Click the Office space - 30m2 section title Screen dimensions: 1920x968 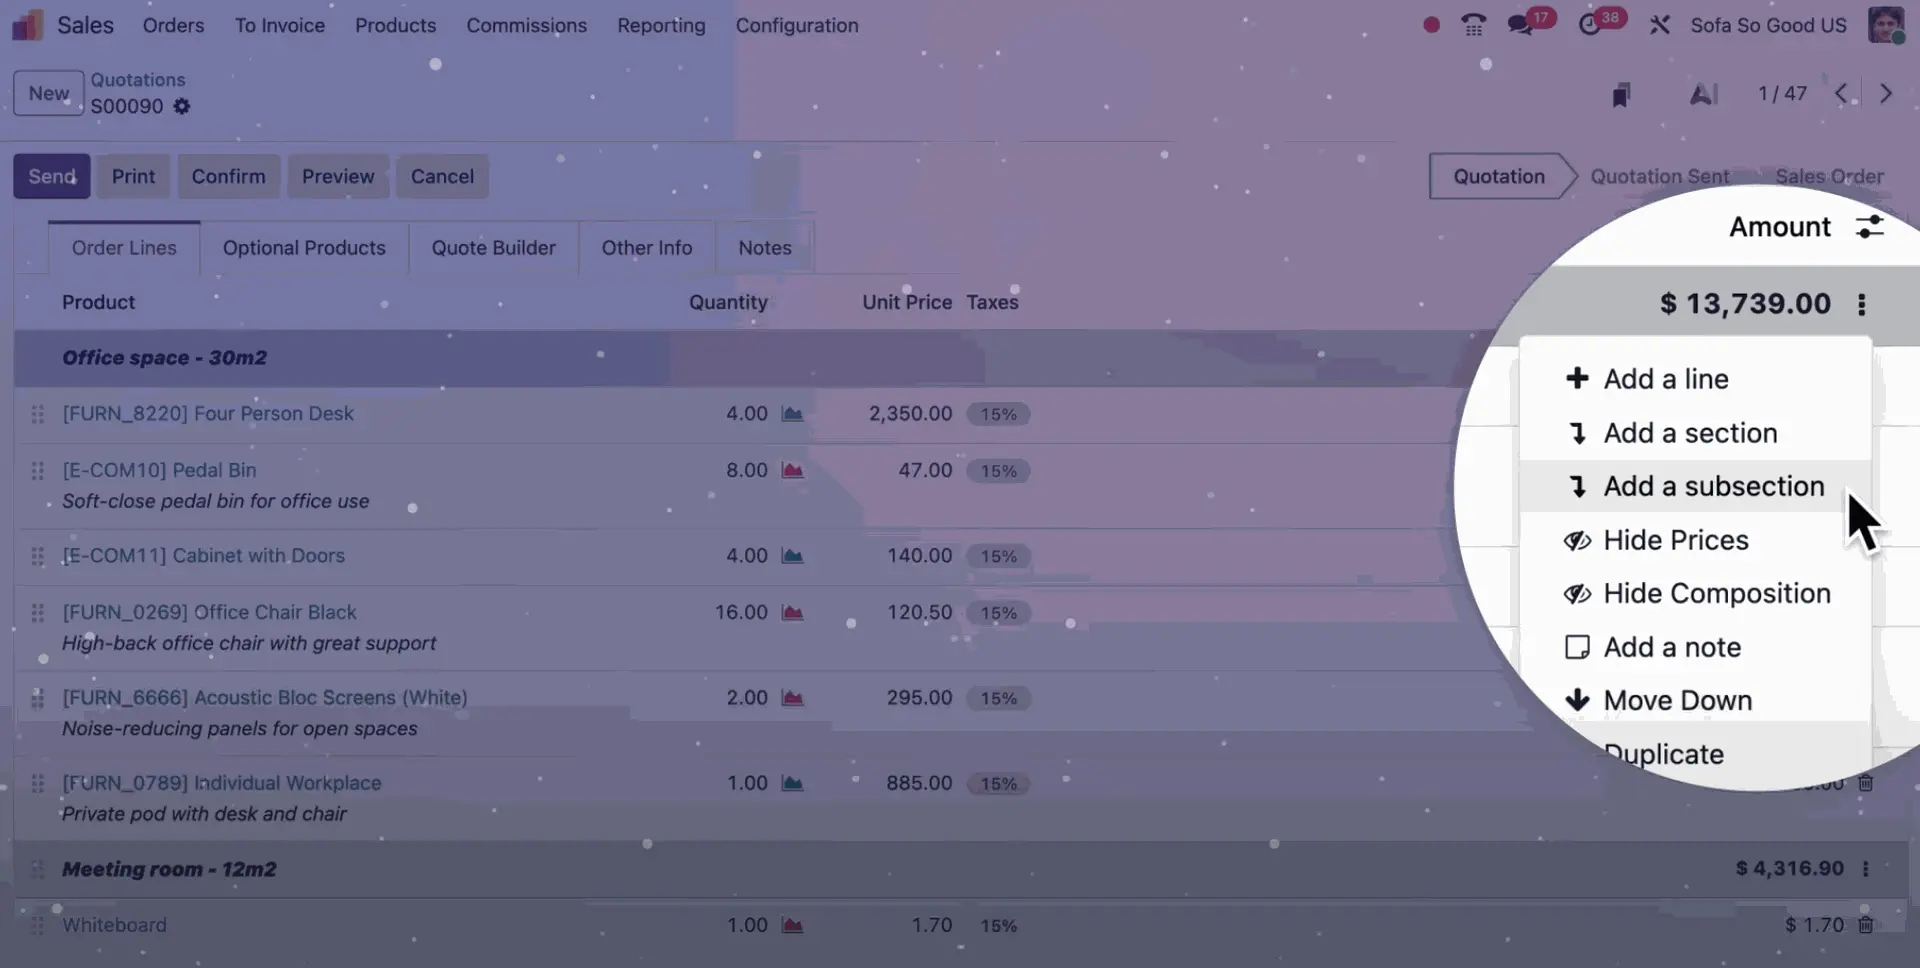pos(164,358)
